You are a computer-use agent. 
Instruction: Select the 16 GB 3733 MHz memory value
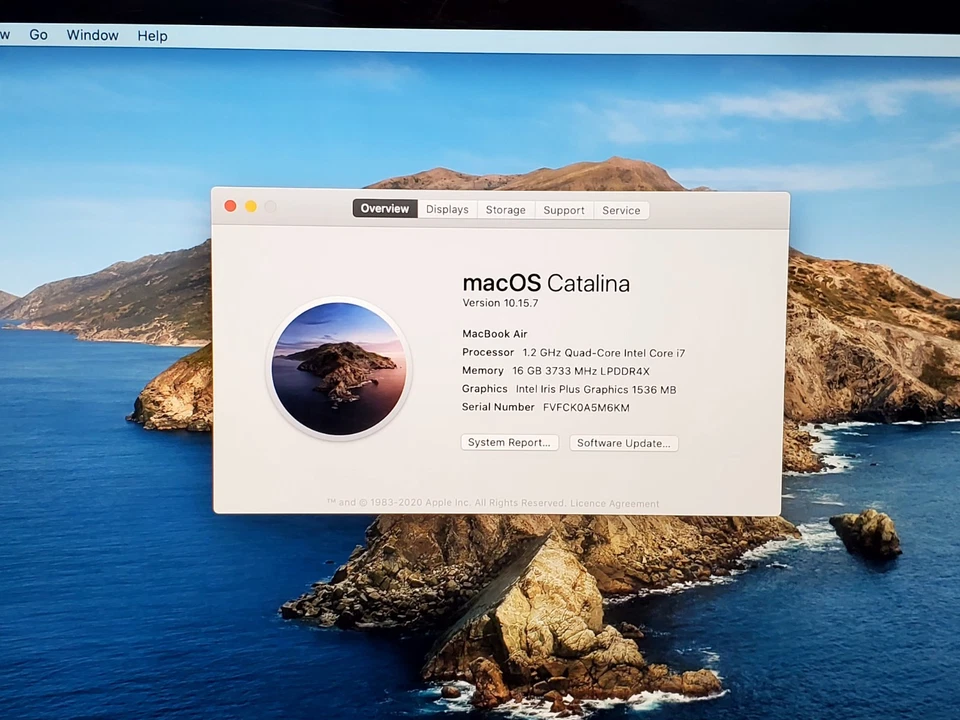(581, 372)
